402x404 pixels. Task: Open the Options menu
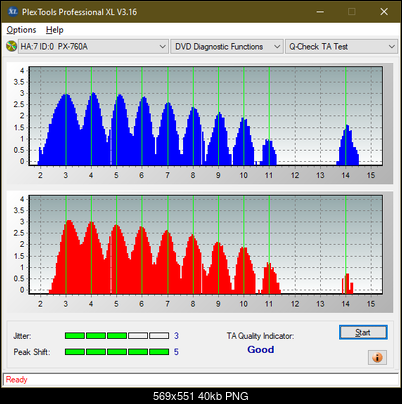tap(21, 30)
